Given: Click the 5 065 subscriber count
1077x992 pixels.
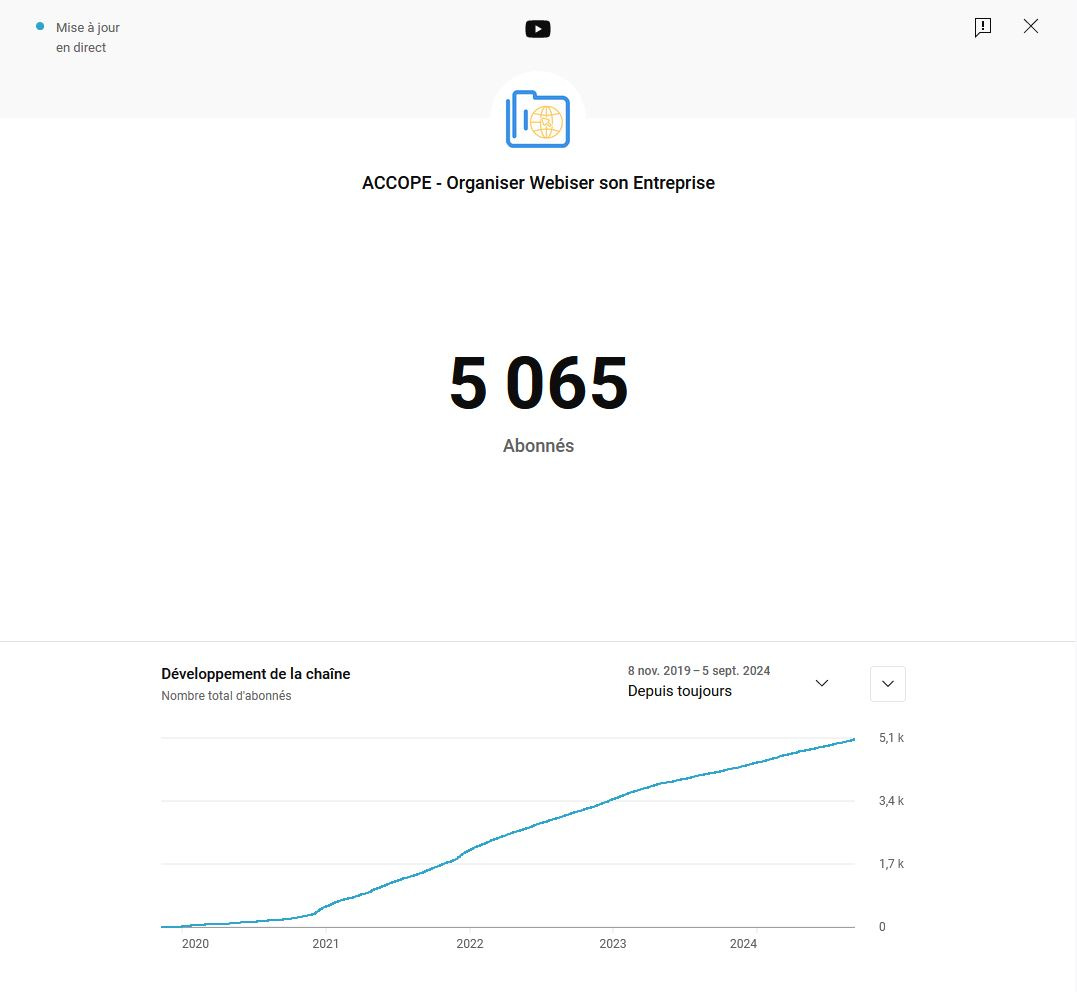Looking at the screenshot, I should [538, 383].
